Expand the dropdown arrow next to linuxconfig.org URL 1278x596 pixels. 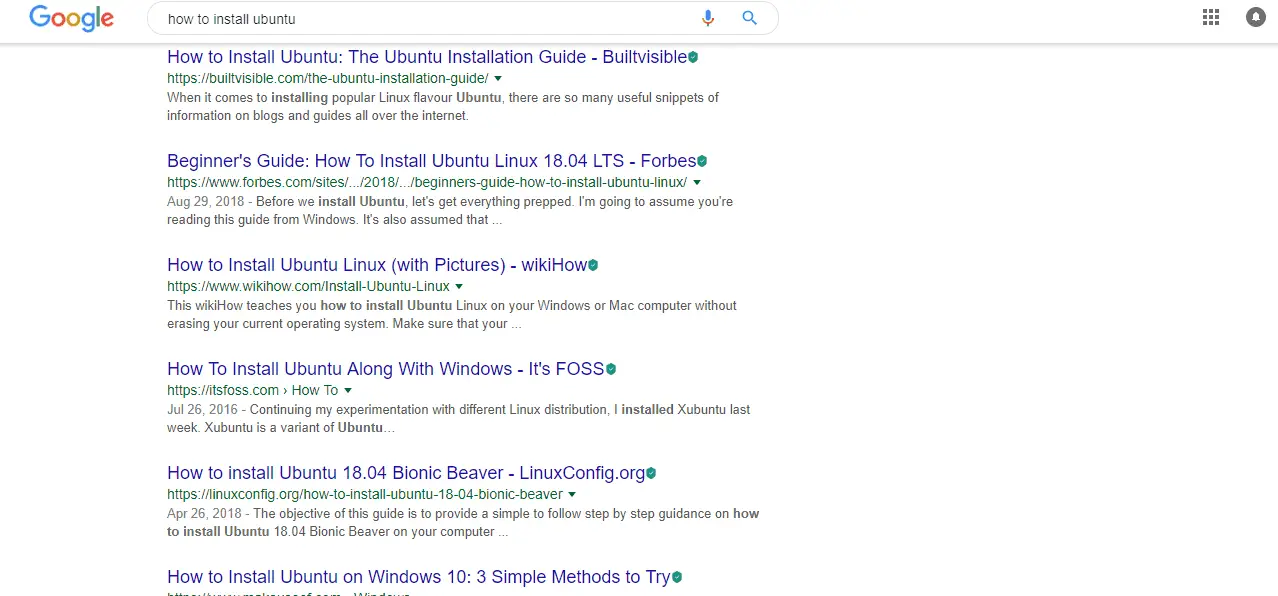572,494
